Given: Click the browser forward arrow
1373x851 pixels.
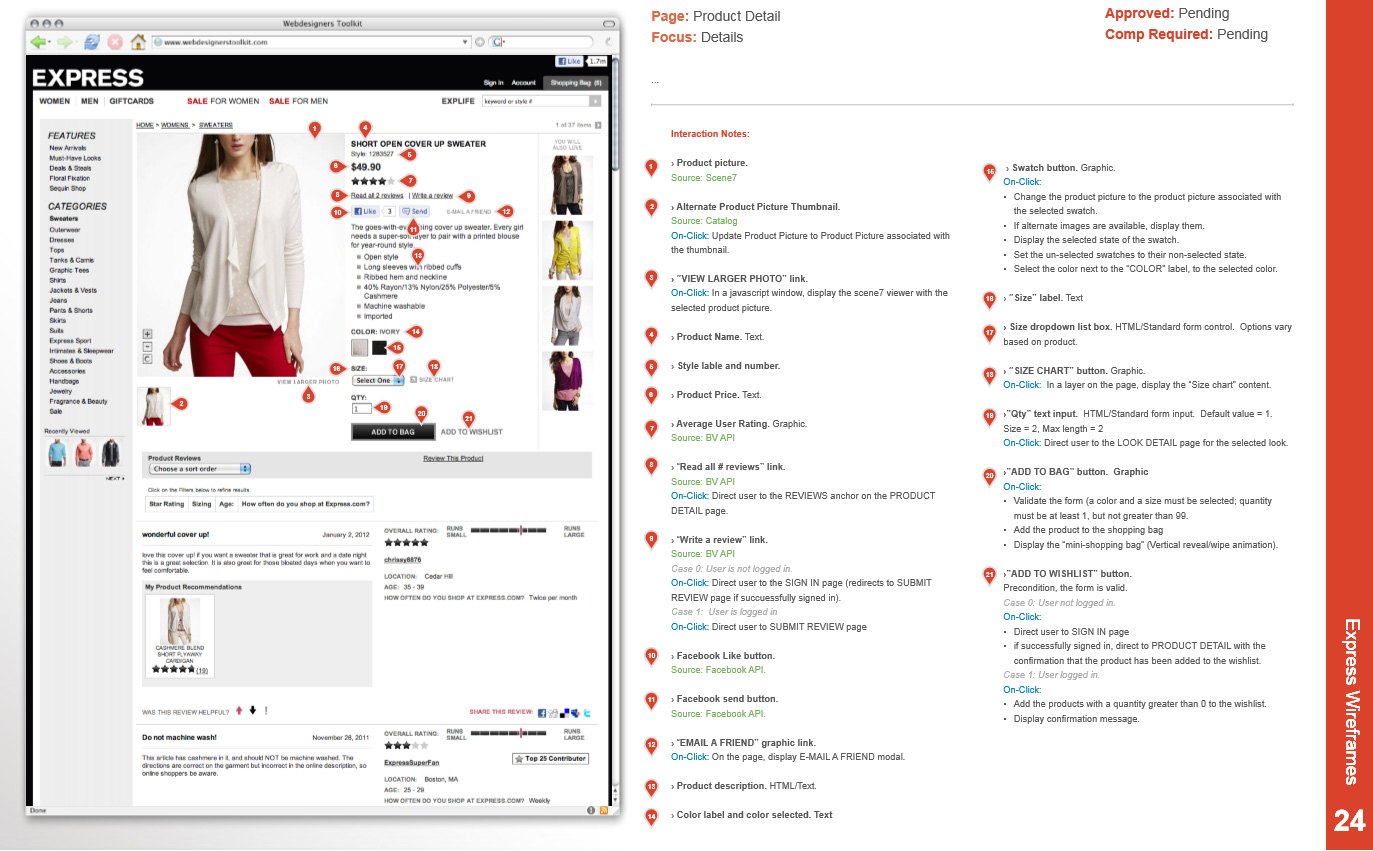Looking at the screenshot, I should point(64,42).
